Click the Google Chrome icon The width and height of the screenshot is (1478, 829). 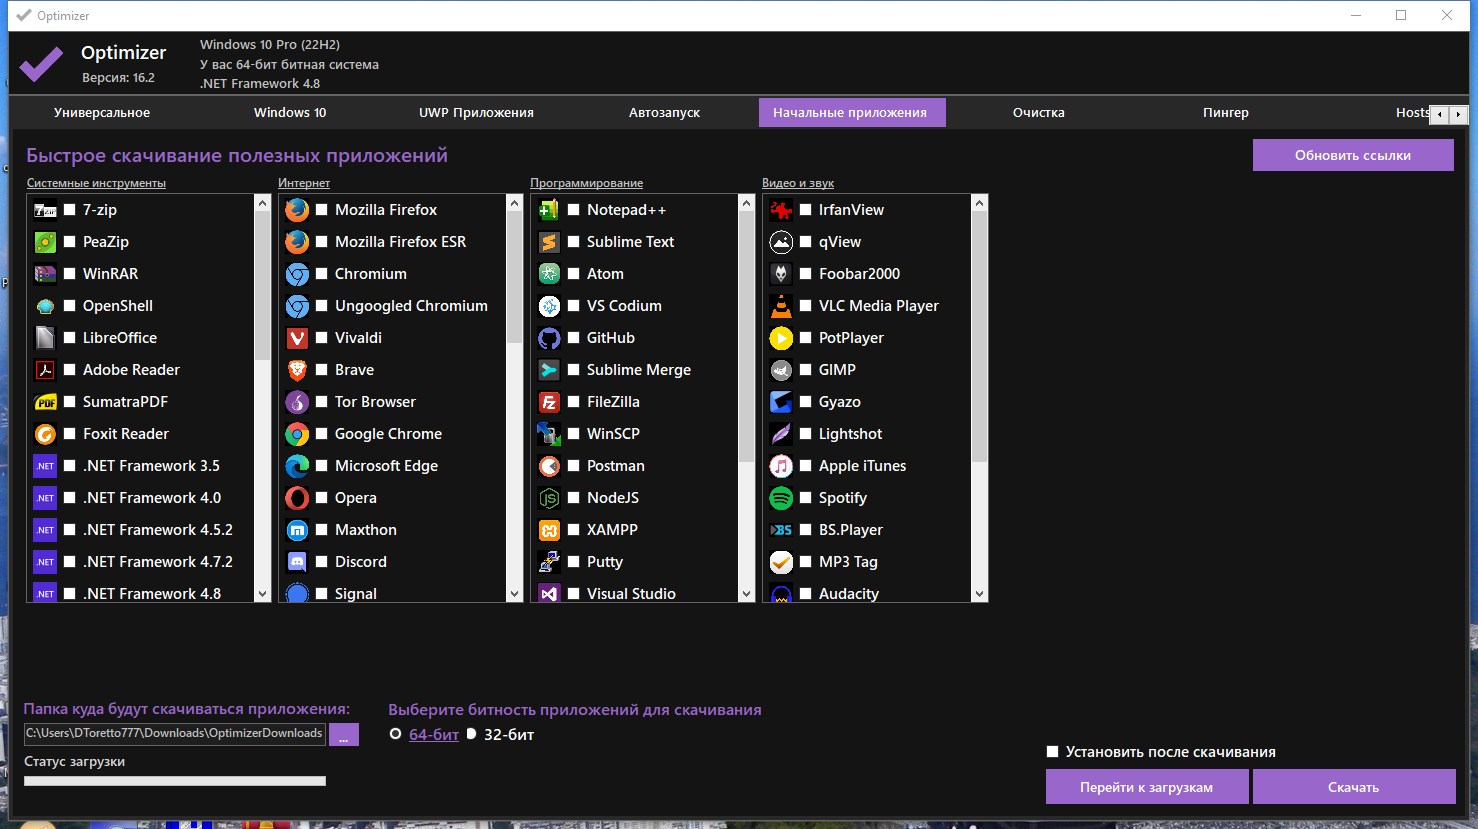(x=297, y=434)
